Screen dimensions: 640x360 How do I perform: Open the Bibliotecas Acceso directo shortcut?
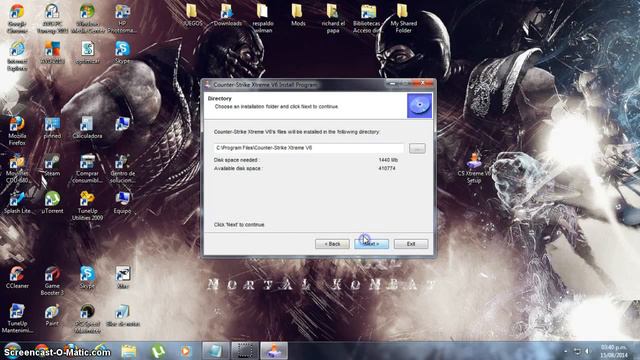(367, 18)
